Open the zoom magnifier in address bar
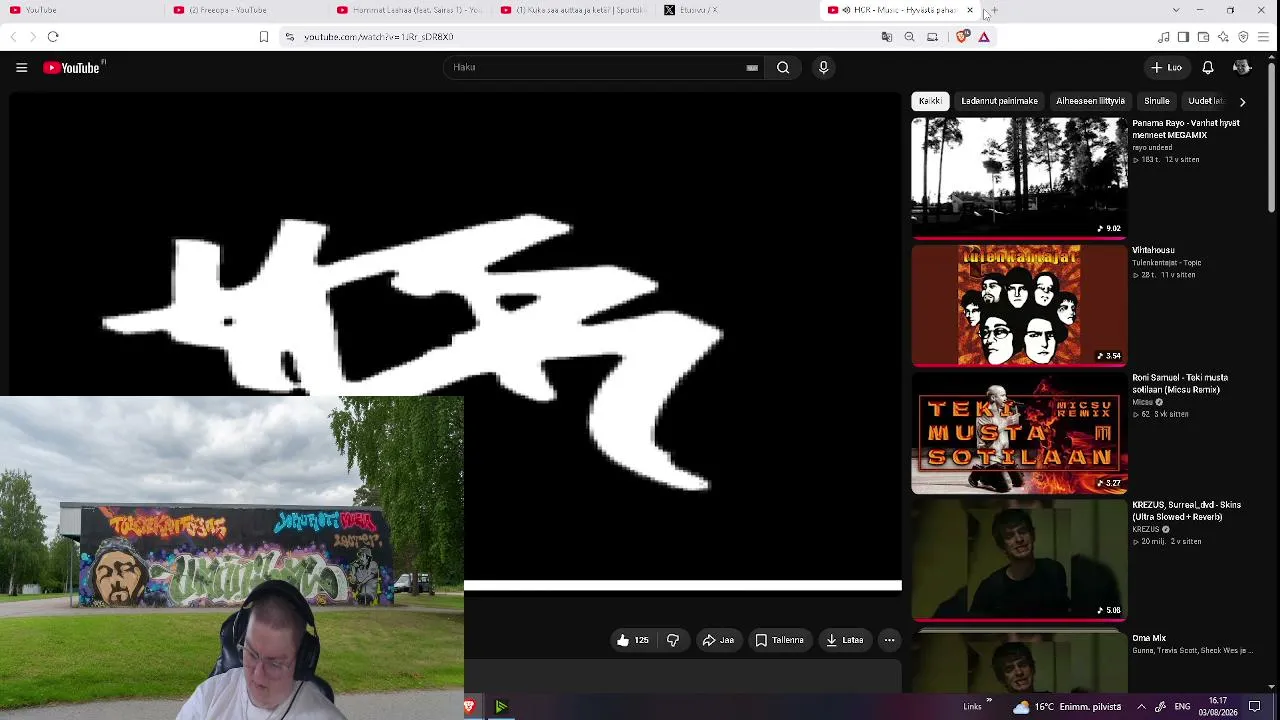This screenshot has height=720, width=1280. (909, 37)
